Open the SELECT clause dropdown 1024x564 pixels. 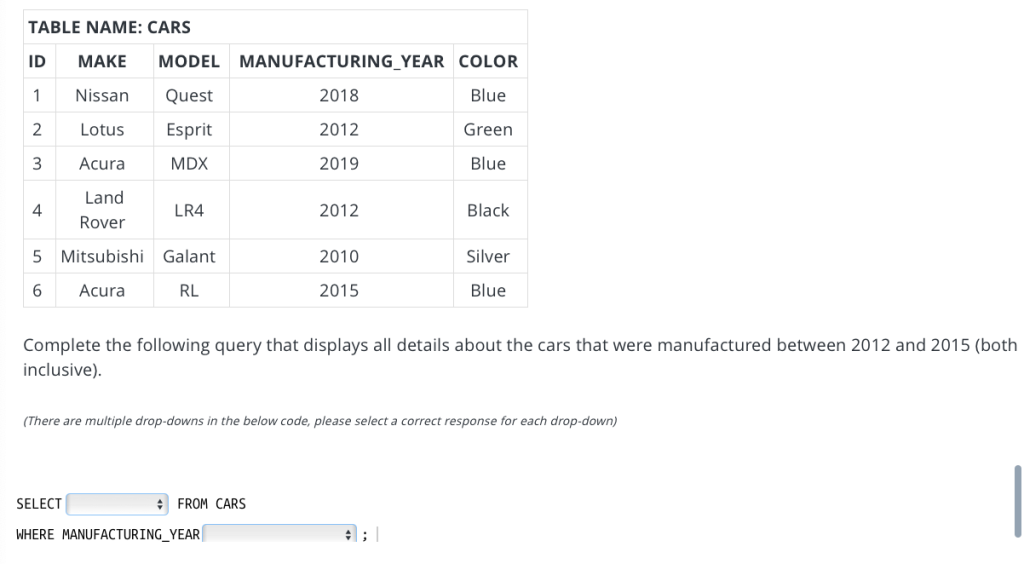click(x=118, y=504)
